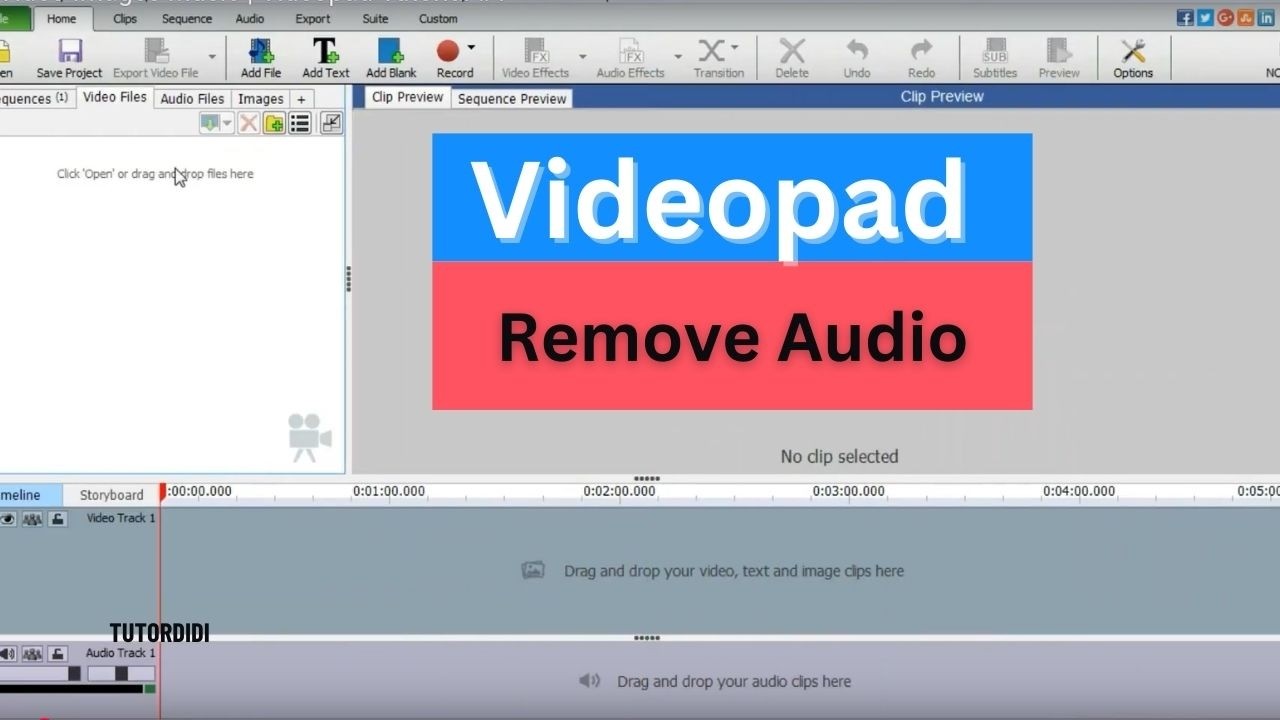Click the Add Text icon
The image size is (1280, 720).
click(326, 52)
